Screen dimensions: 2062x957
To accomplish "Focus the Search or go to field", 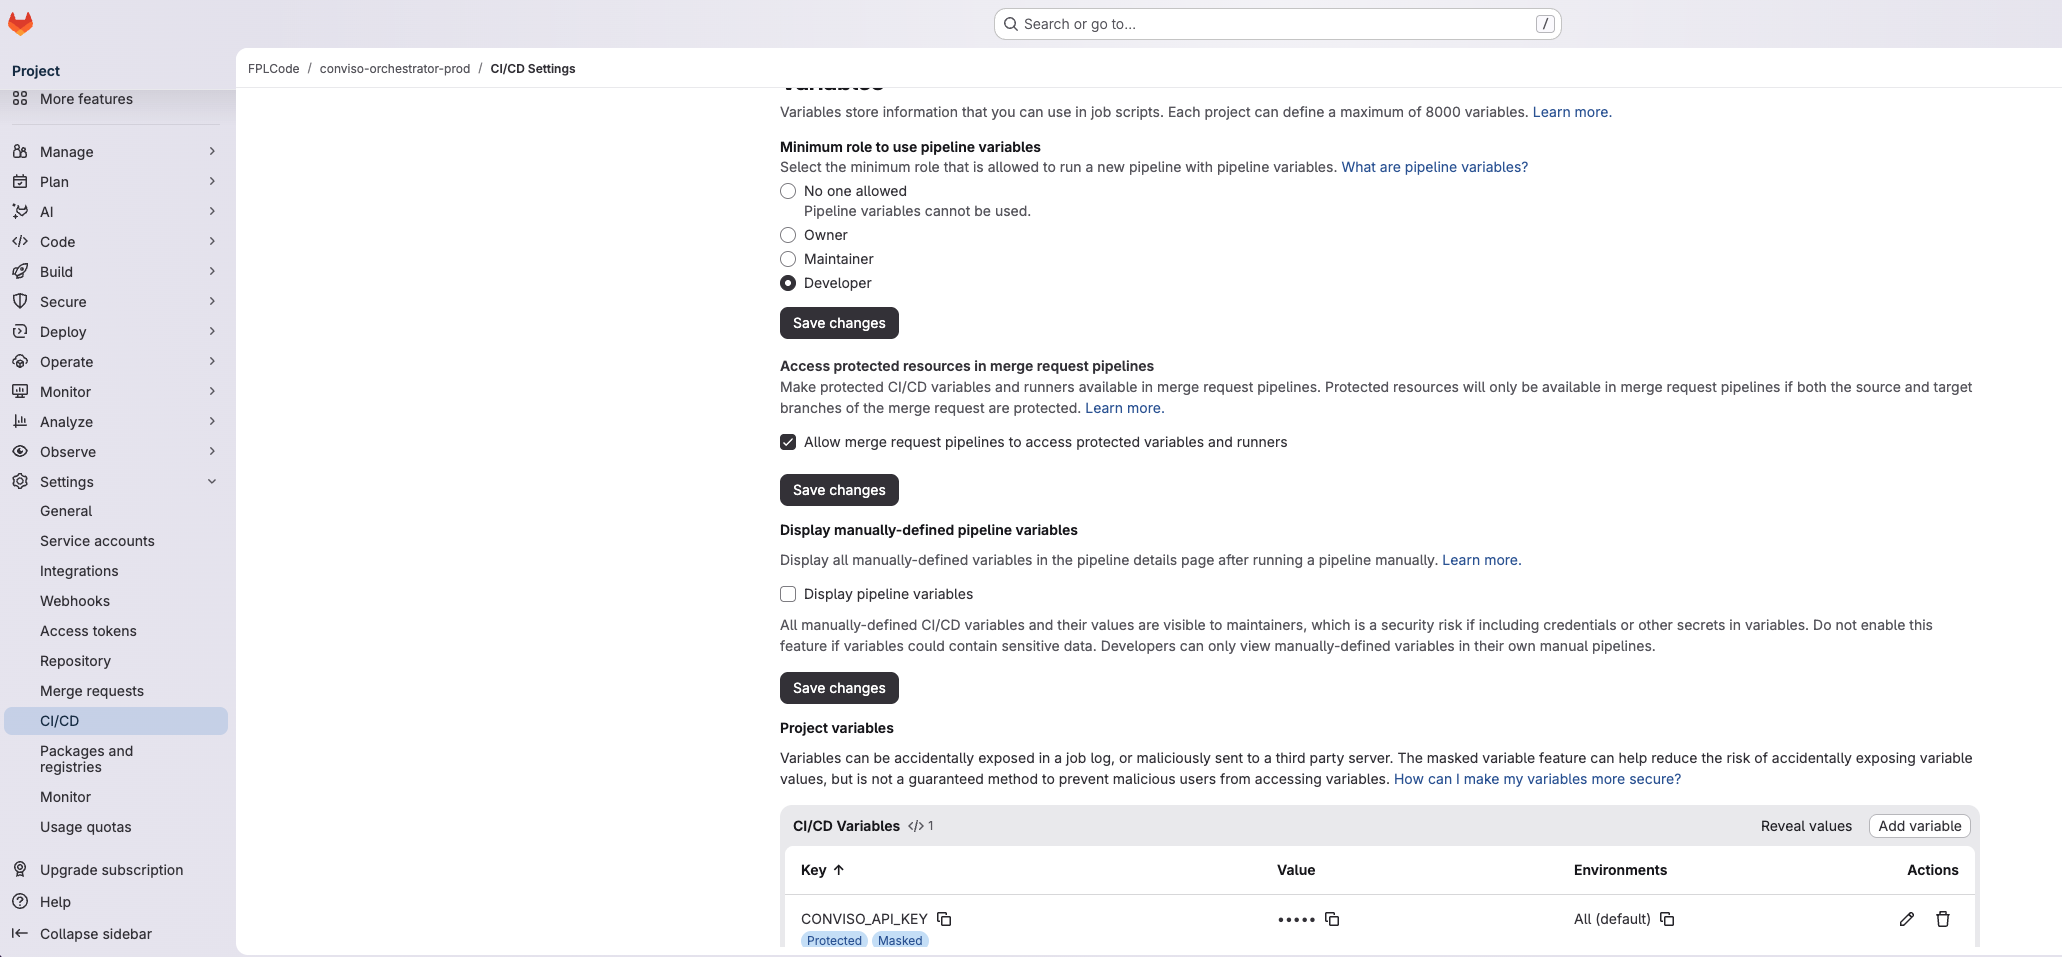I will pyautogui.click(x=1278, y=24).
